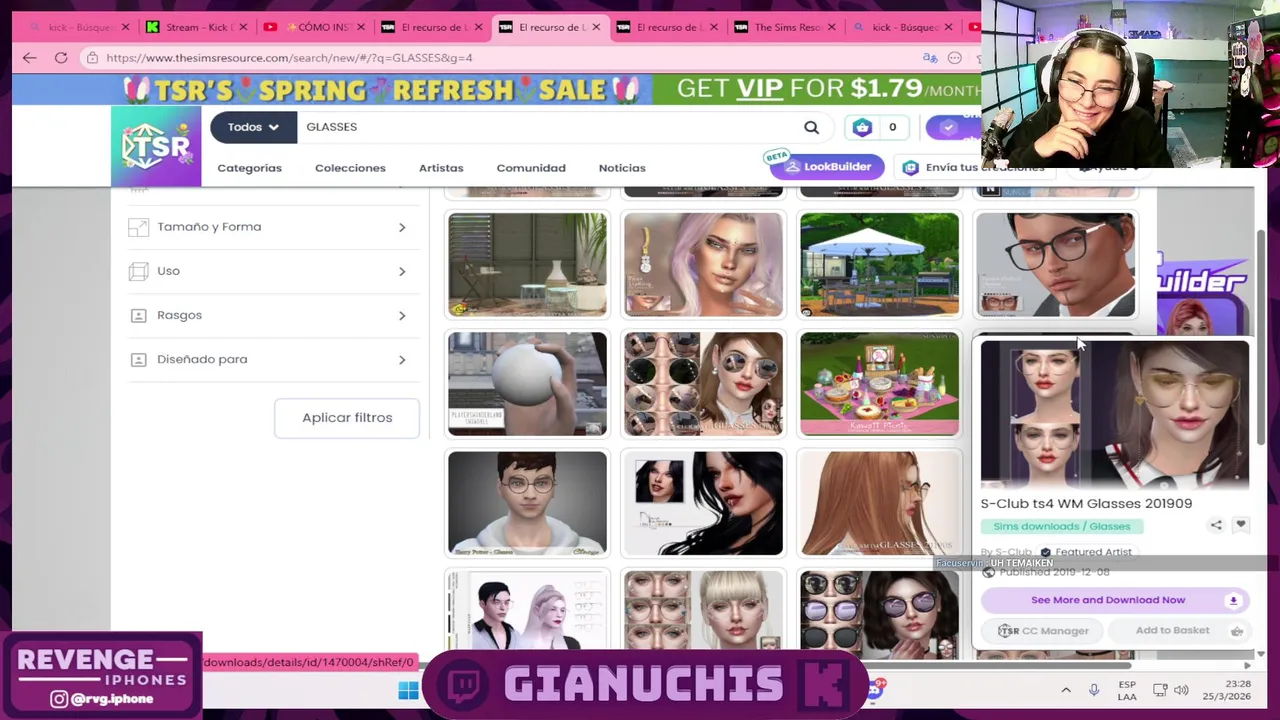
Task: Click the share icon on S-Club popup
Action: (1216, 525)
